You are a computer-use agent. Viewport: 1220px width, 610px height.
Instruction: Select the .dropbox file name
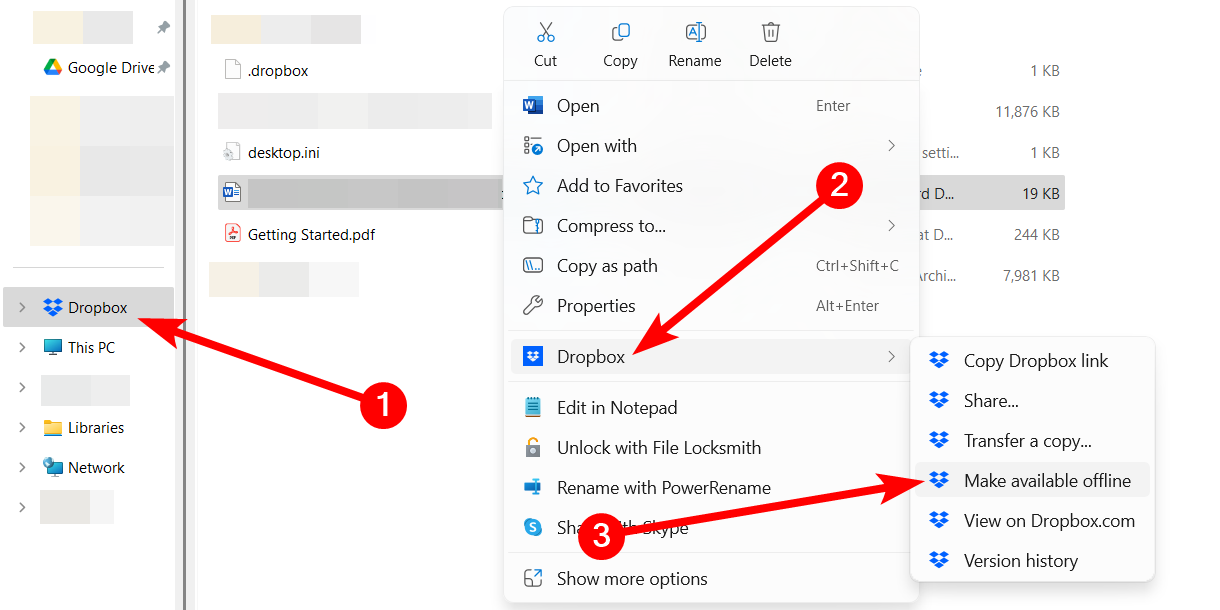tap(277, 71)
